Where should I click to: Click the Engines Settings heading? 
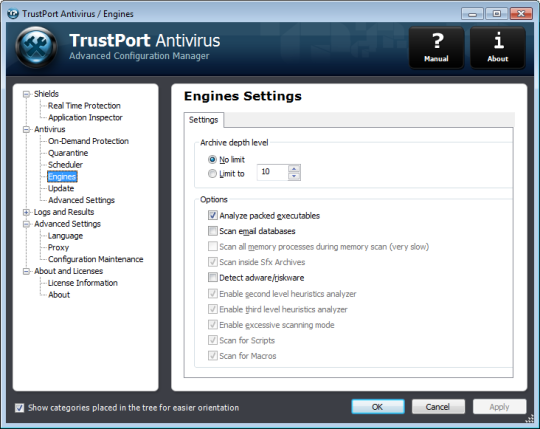[243, 96]
